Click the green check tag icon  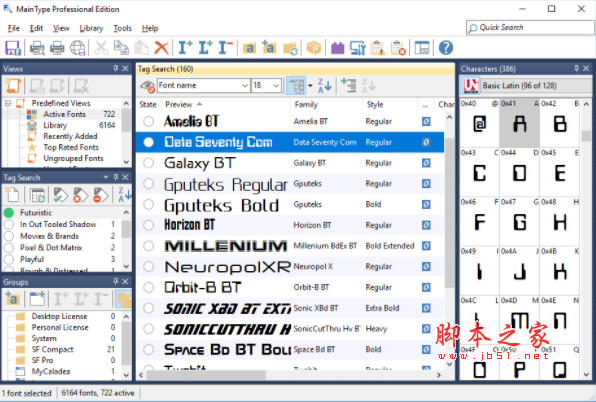(60, 195)
